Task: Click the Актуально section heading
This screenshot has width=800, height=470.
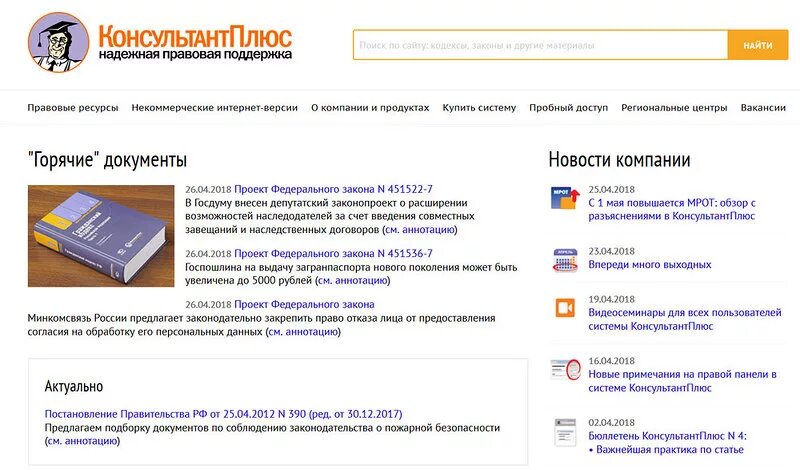Action: (74, 386)
